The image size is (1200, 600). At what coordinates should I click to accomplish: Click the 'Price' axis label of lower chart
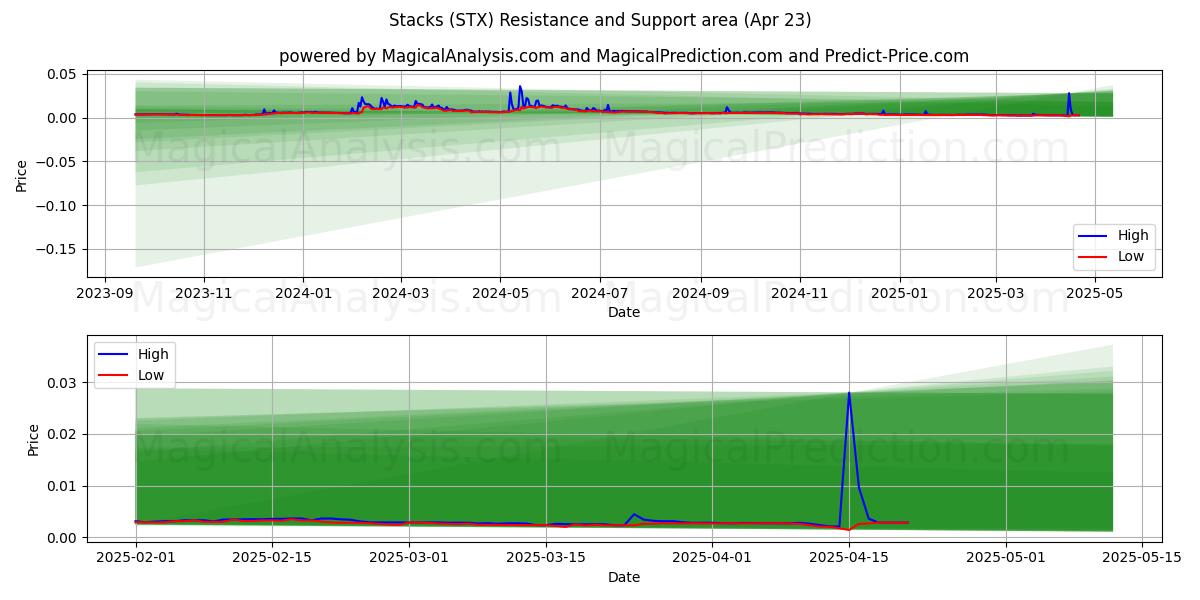[34, 440]
